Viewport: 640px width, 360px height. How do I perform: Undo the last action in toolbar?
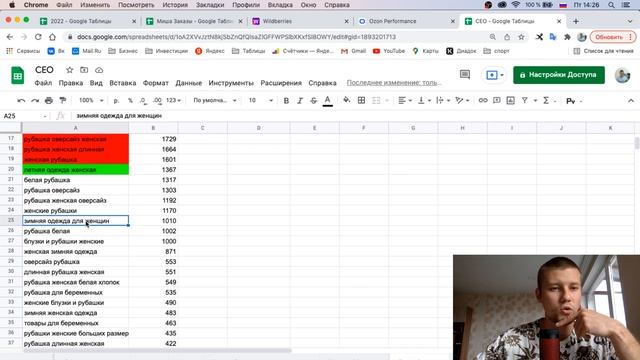pos(21,100)
